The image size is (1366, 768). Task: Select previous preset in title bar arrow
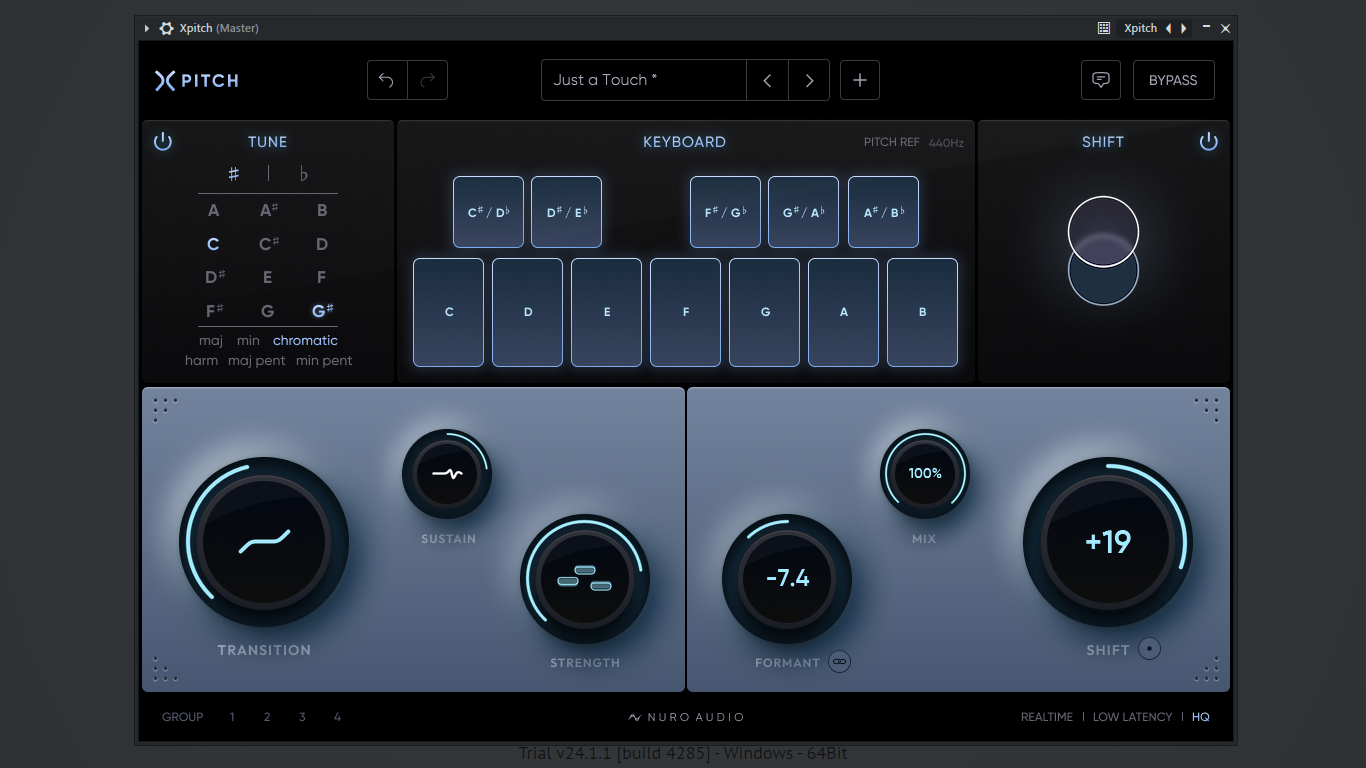(1168, 28)
